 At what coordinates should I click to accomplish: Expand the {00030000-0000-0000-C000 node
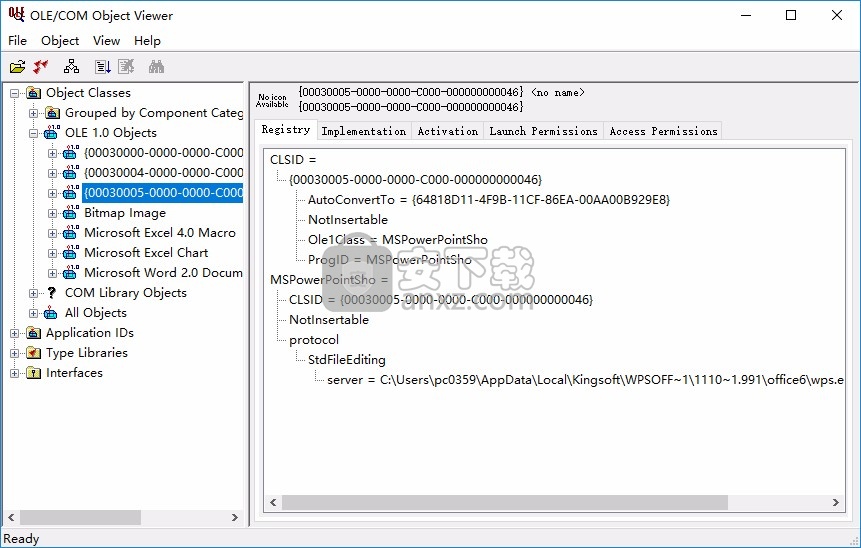53,153
